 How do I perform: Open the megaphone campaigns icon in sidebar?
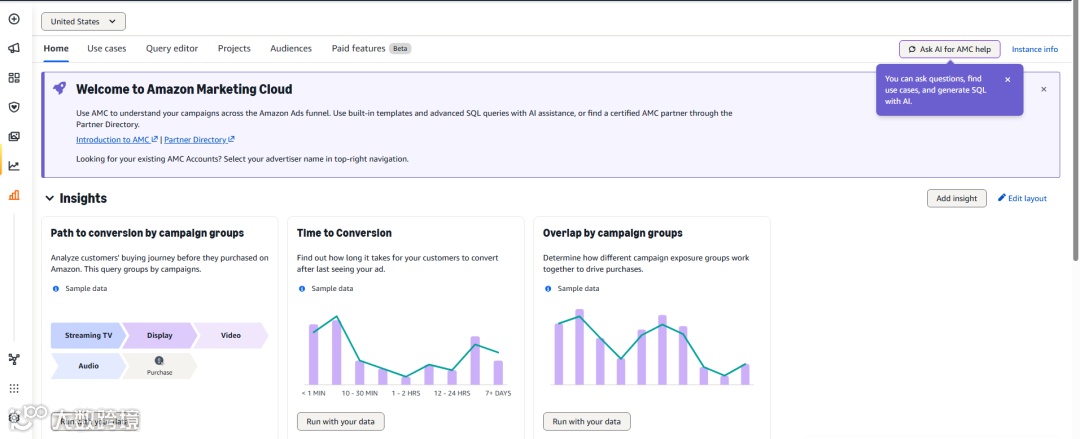[x=14, y=48]
